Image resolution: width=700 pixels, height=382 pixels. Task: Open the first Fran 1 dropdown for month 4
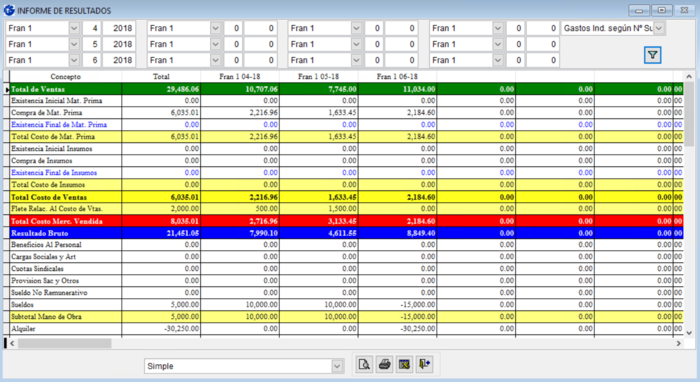[x=74, y=28]
